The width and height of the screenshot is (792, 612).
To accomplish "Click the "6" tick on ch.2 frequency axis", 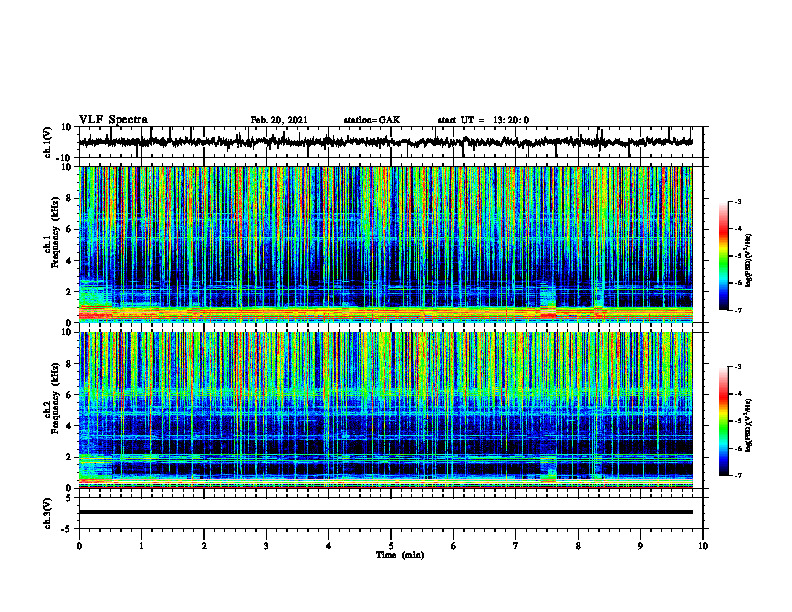I will click(69, 395).
